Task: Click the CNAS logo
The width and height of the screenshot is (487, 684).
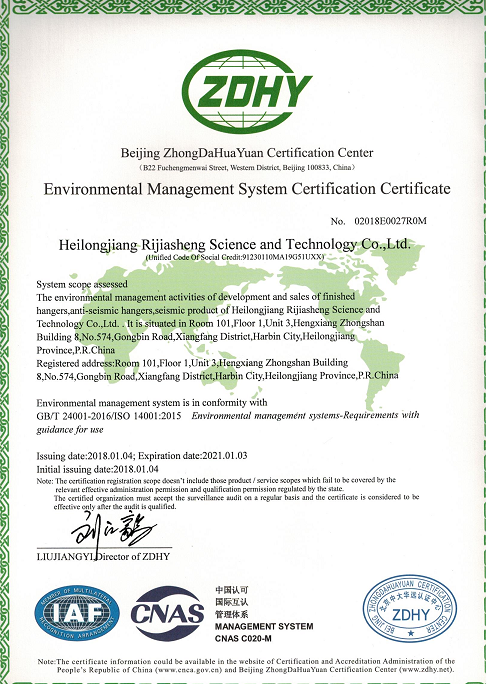Action: [x=168, y=613]
